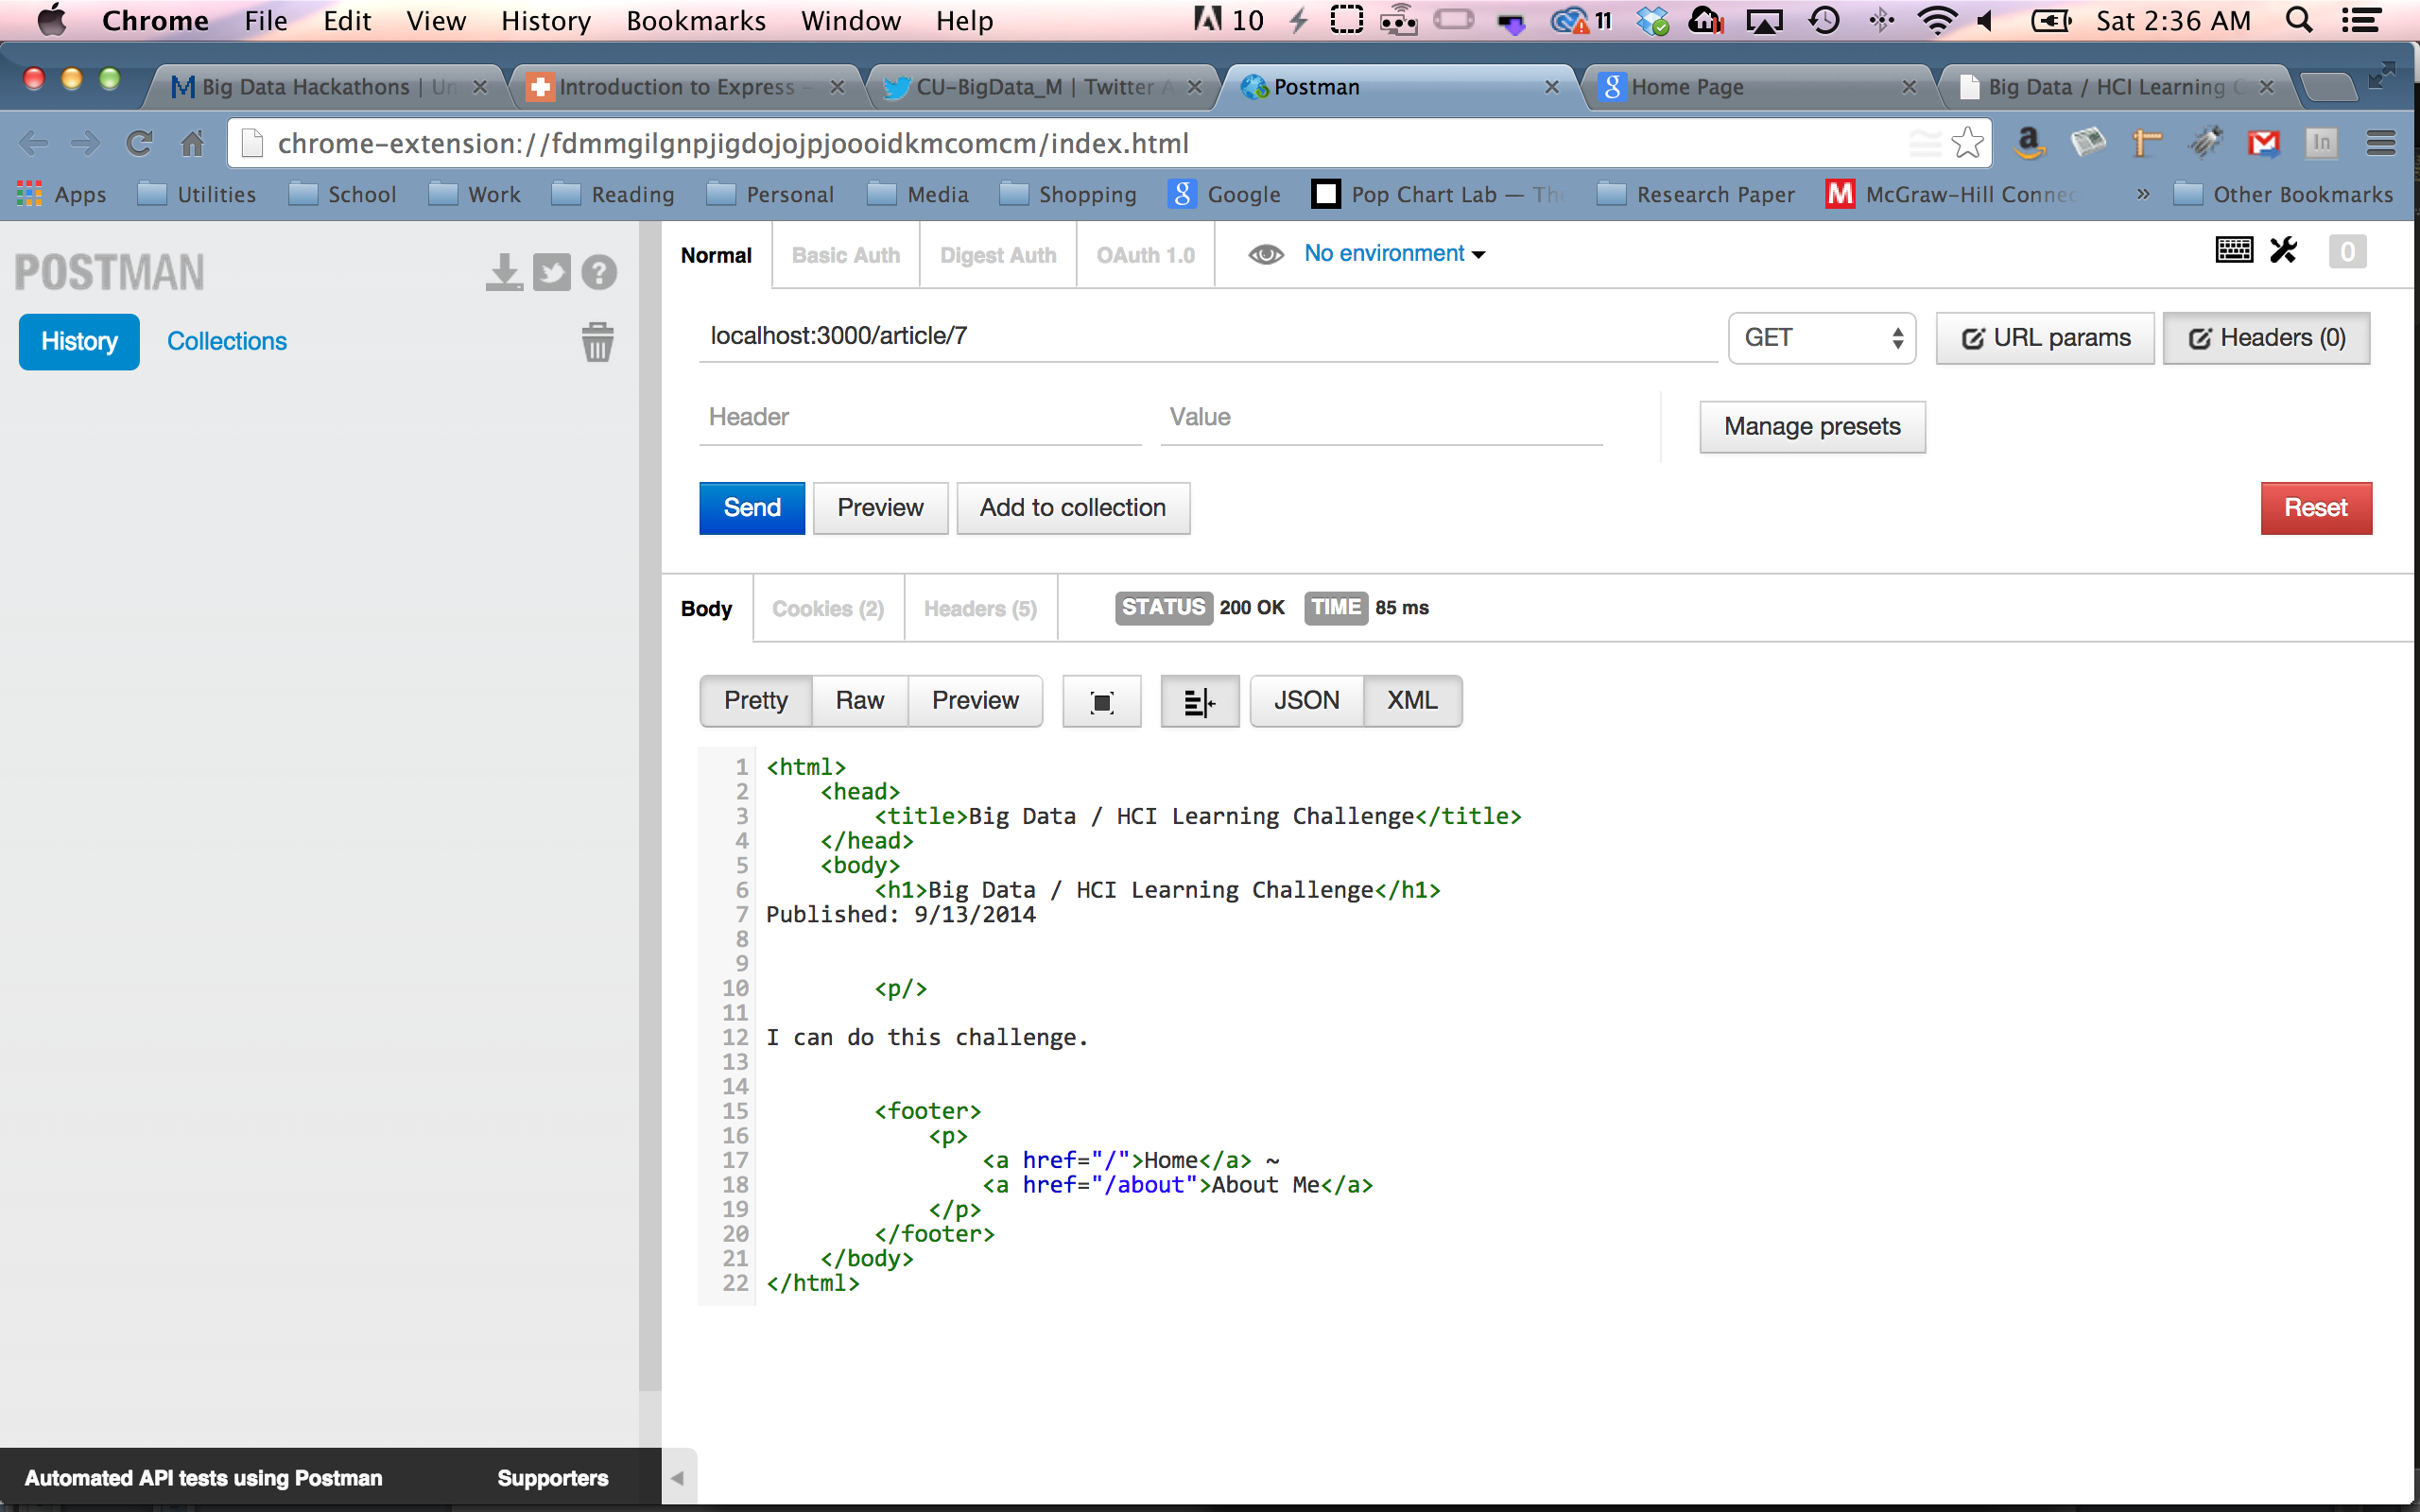
Task: Switch to the Digest Auth tab
Action: (998, 255)
